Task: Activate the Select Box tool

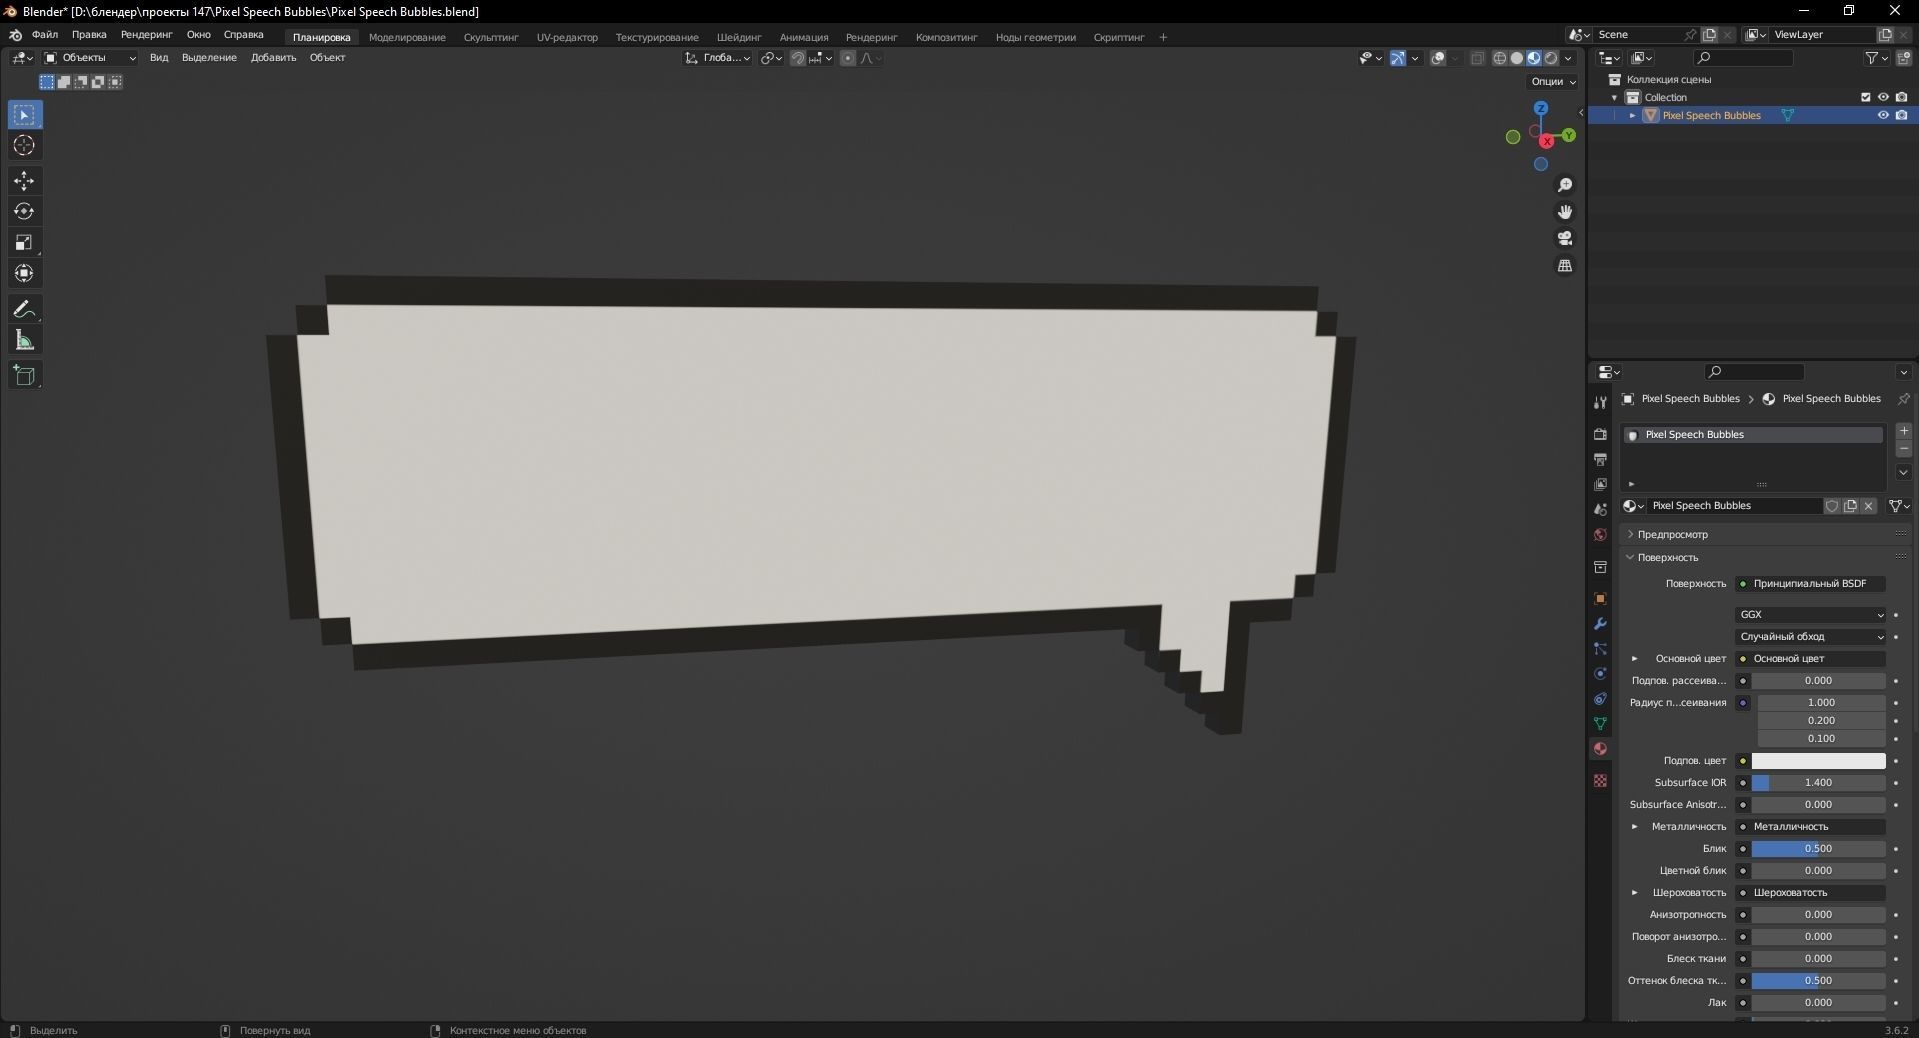Action: (24, 115)
